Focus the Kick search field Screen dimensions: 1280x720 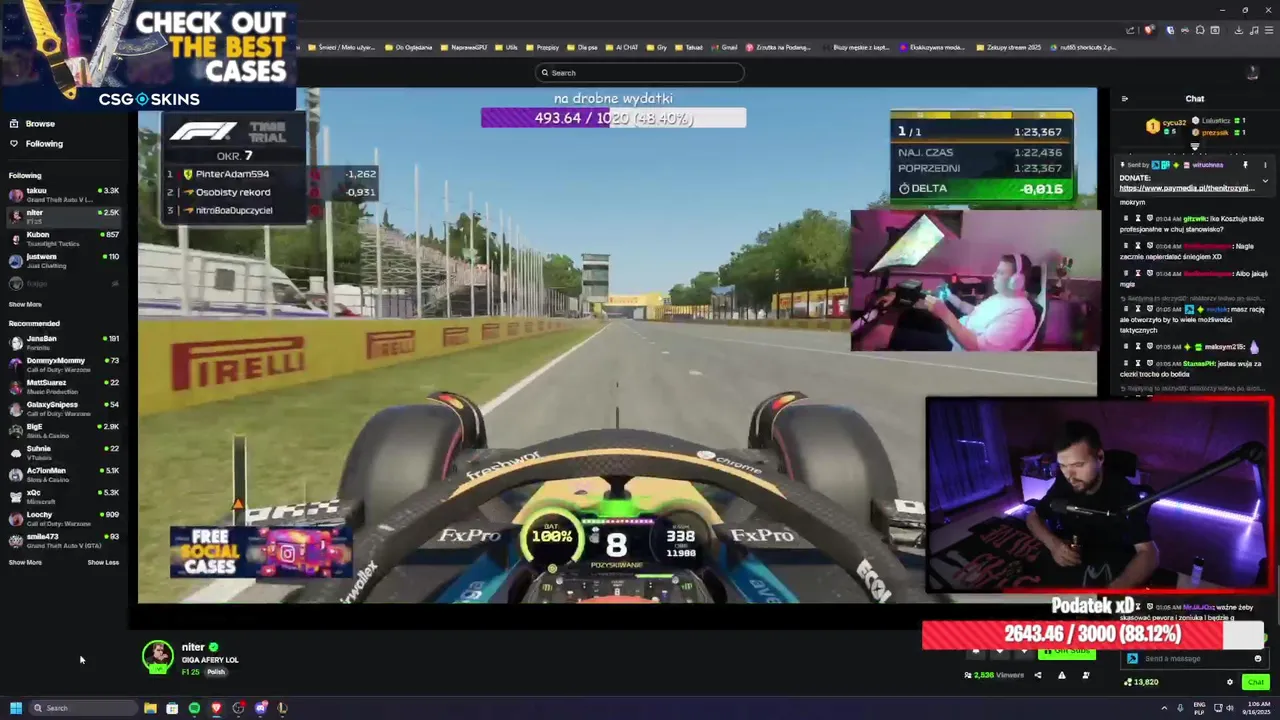640,72
